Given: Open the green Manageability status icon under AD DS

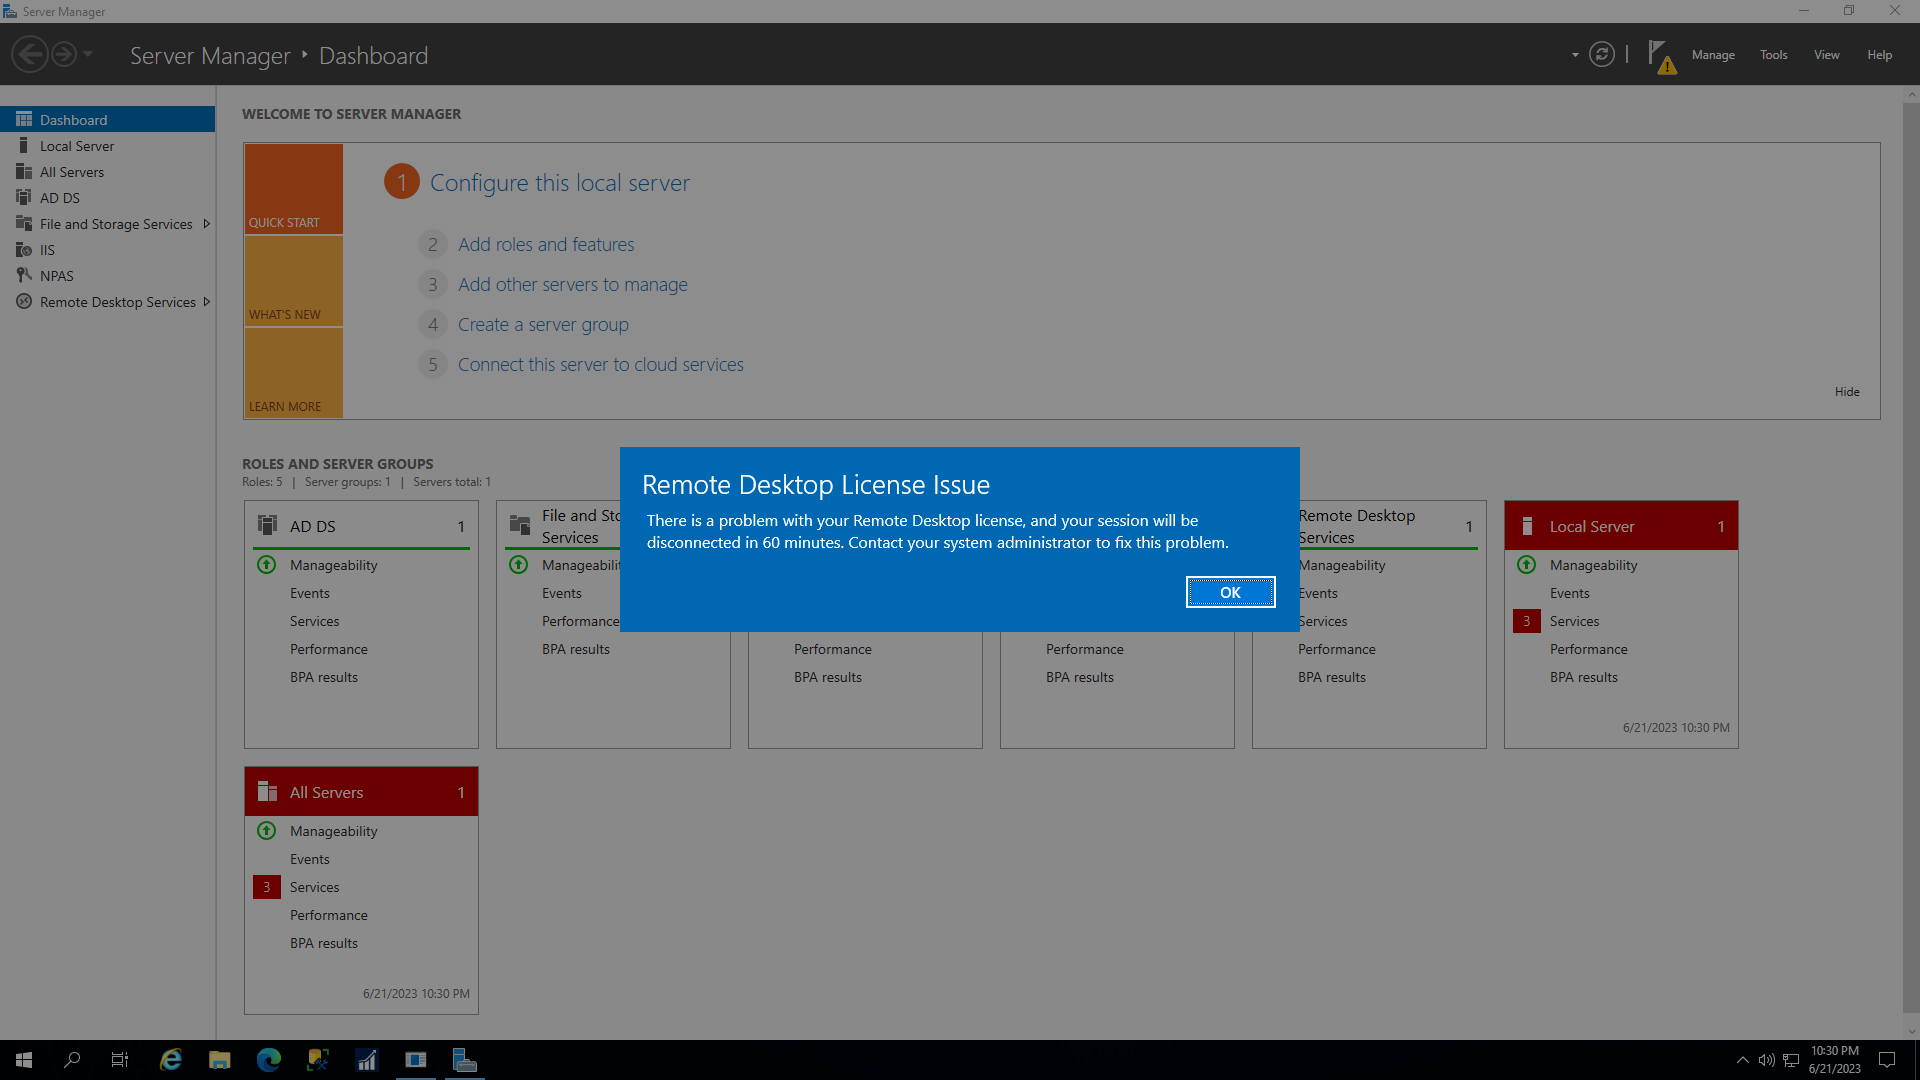Looking at the screenshot, I should point(266,565).
